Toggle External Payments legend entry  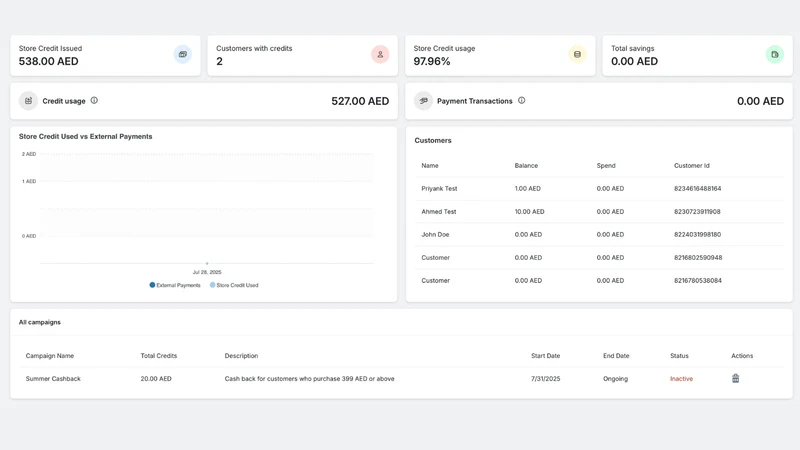175,285
